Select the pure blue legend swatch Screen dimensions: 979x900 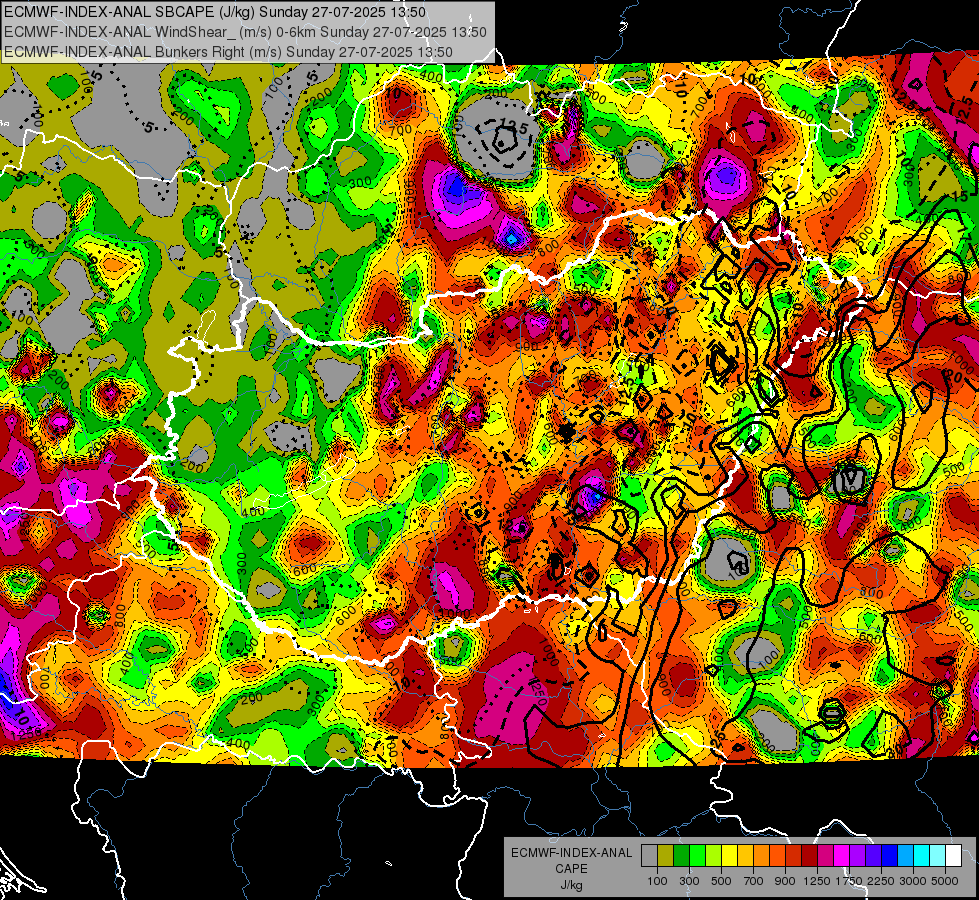(x=890, y=855)
